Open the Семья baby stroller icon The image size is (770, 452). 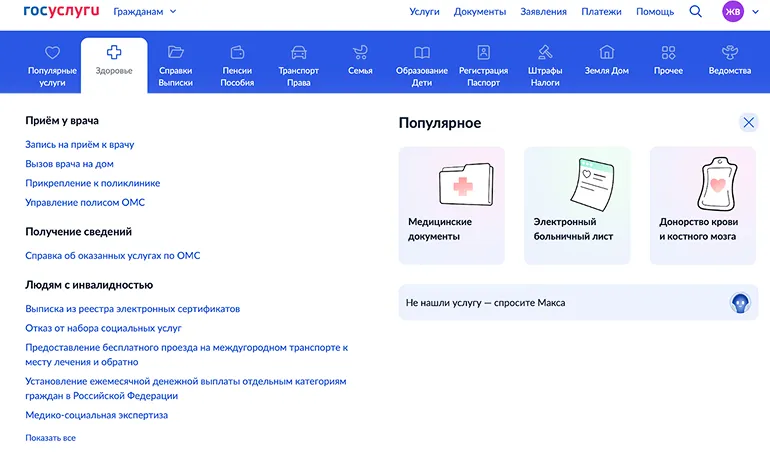click(360, 52)
